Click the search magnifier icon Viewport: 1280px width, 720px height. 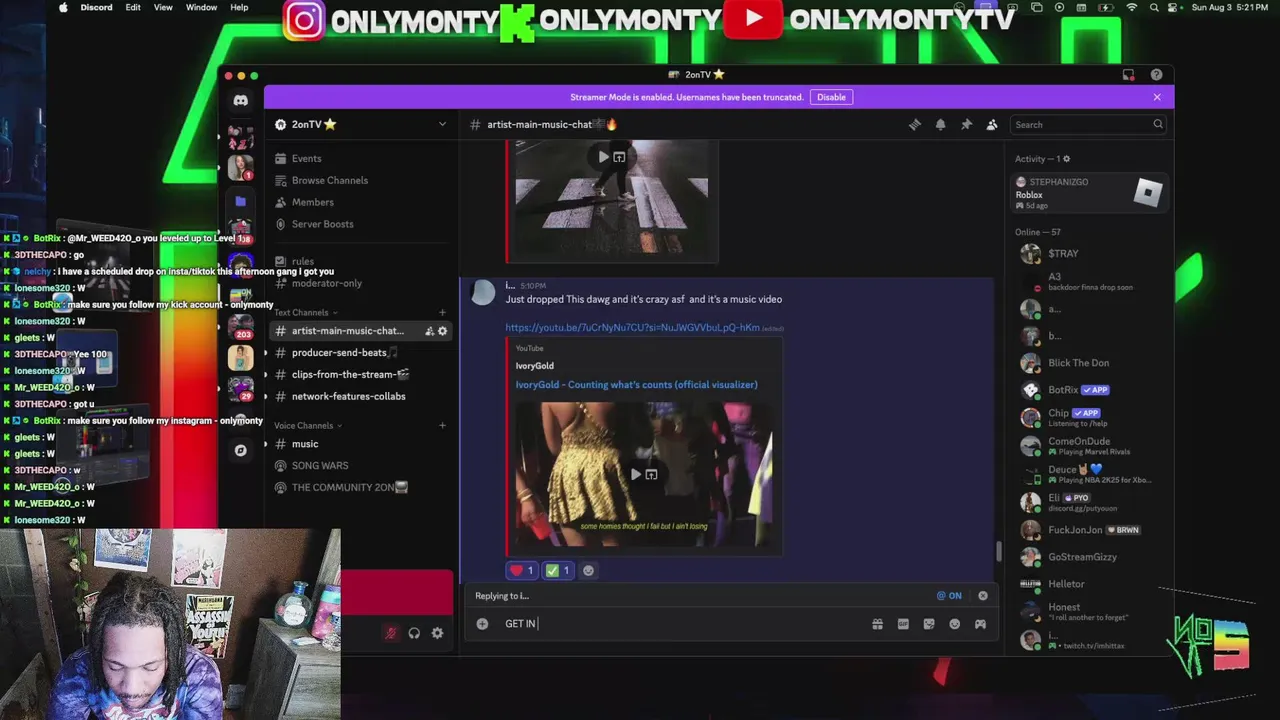coord(1157,125)
